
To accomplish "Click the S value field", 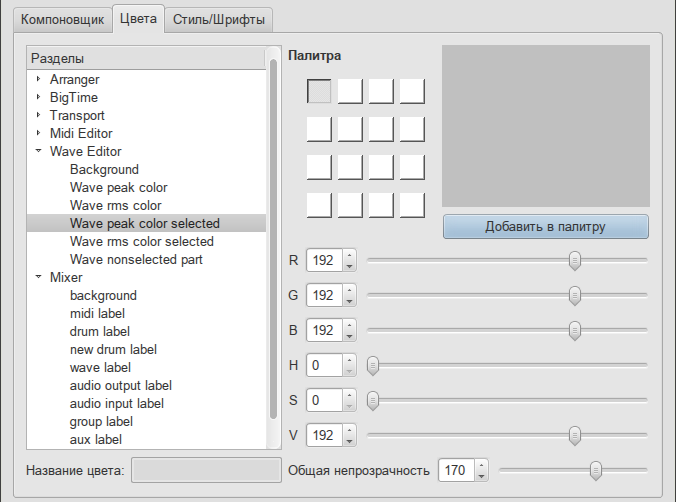I will 324,400.
